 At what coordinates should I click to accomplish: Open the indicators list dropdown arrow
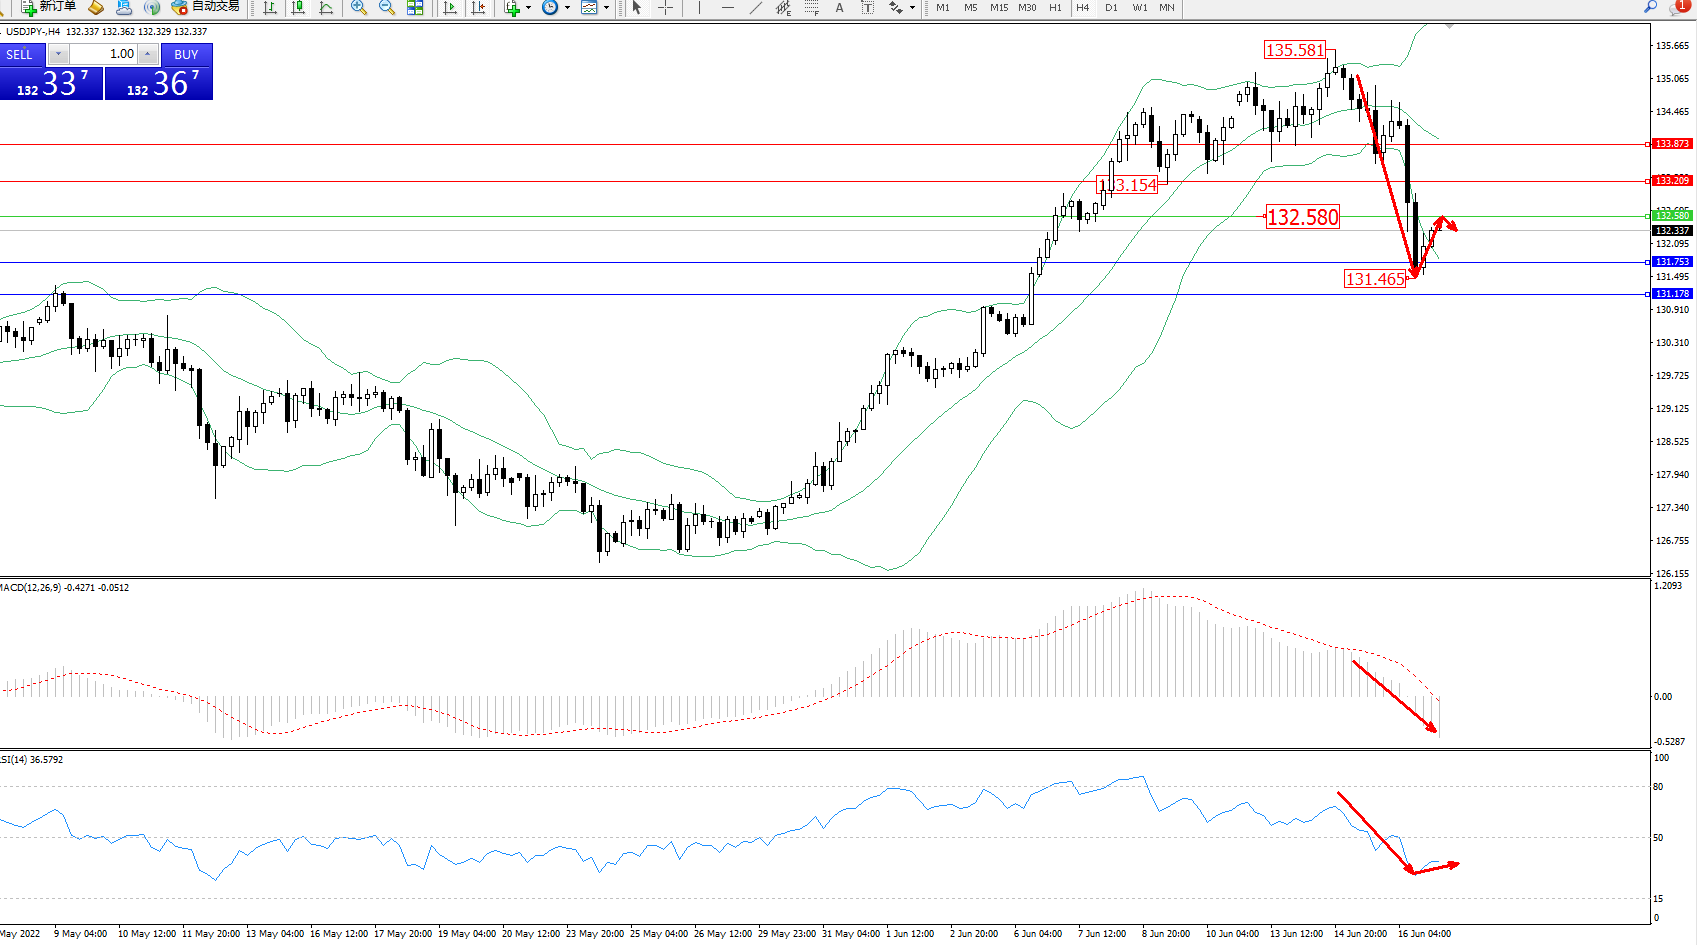click(528, 8)
